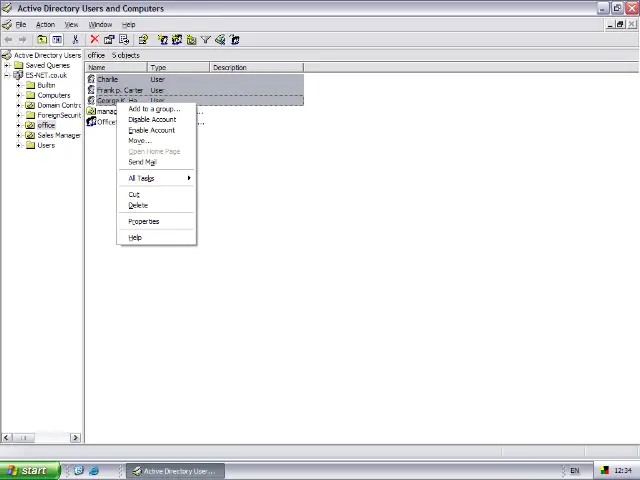Collapse the ES-NET.co.uk domain node

click(x=7, y=75)
